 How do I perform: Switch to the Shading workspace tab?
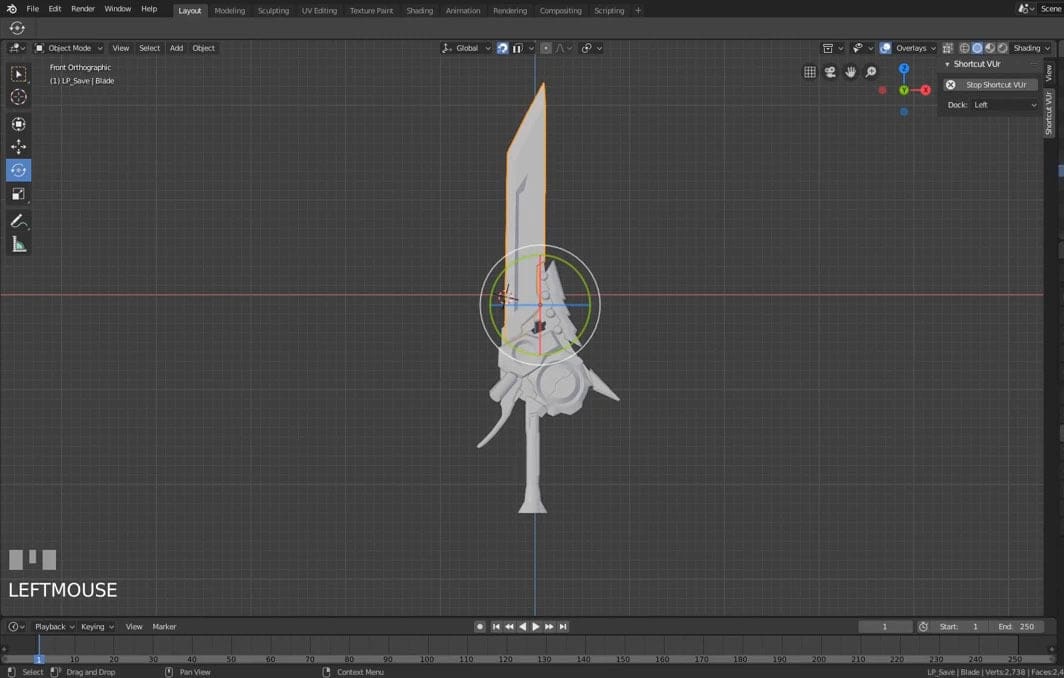(x=419, y=11)
